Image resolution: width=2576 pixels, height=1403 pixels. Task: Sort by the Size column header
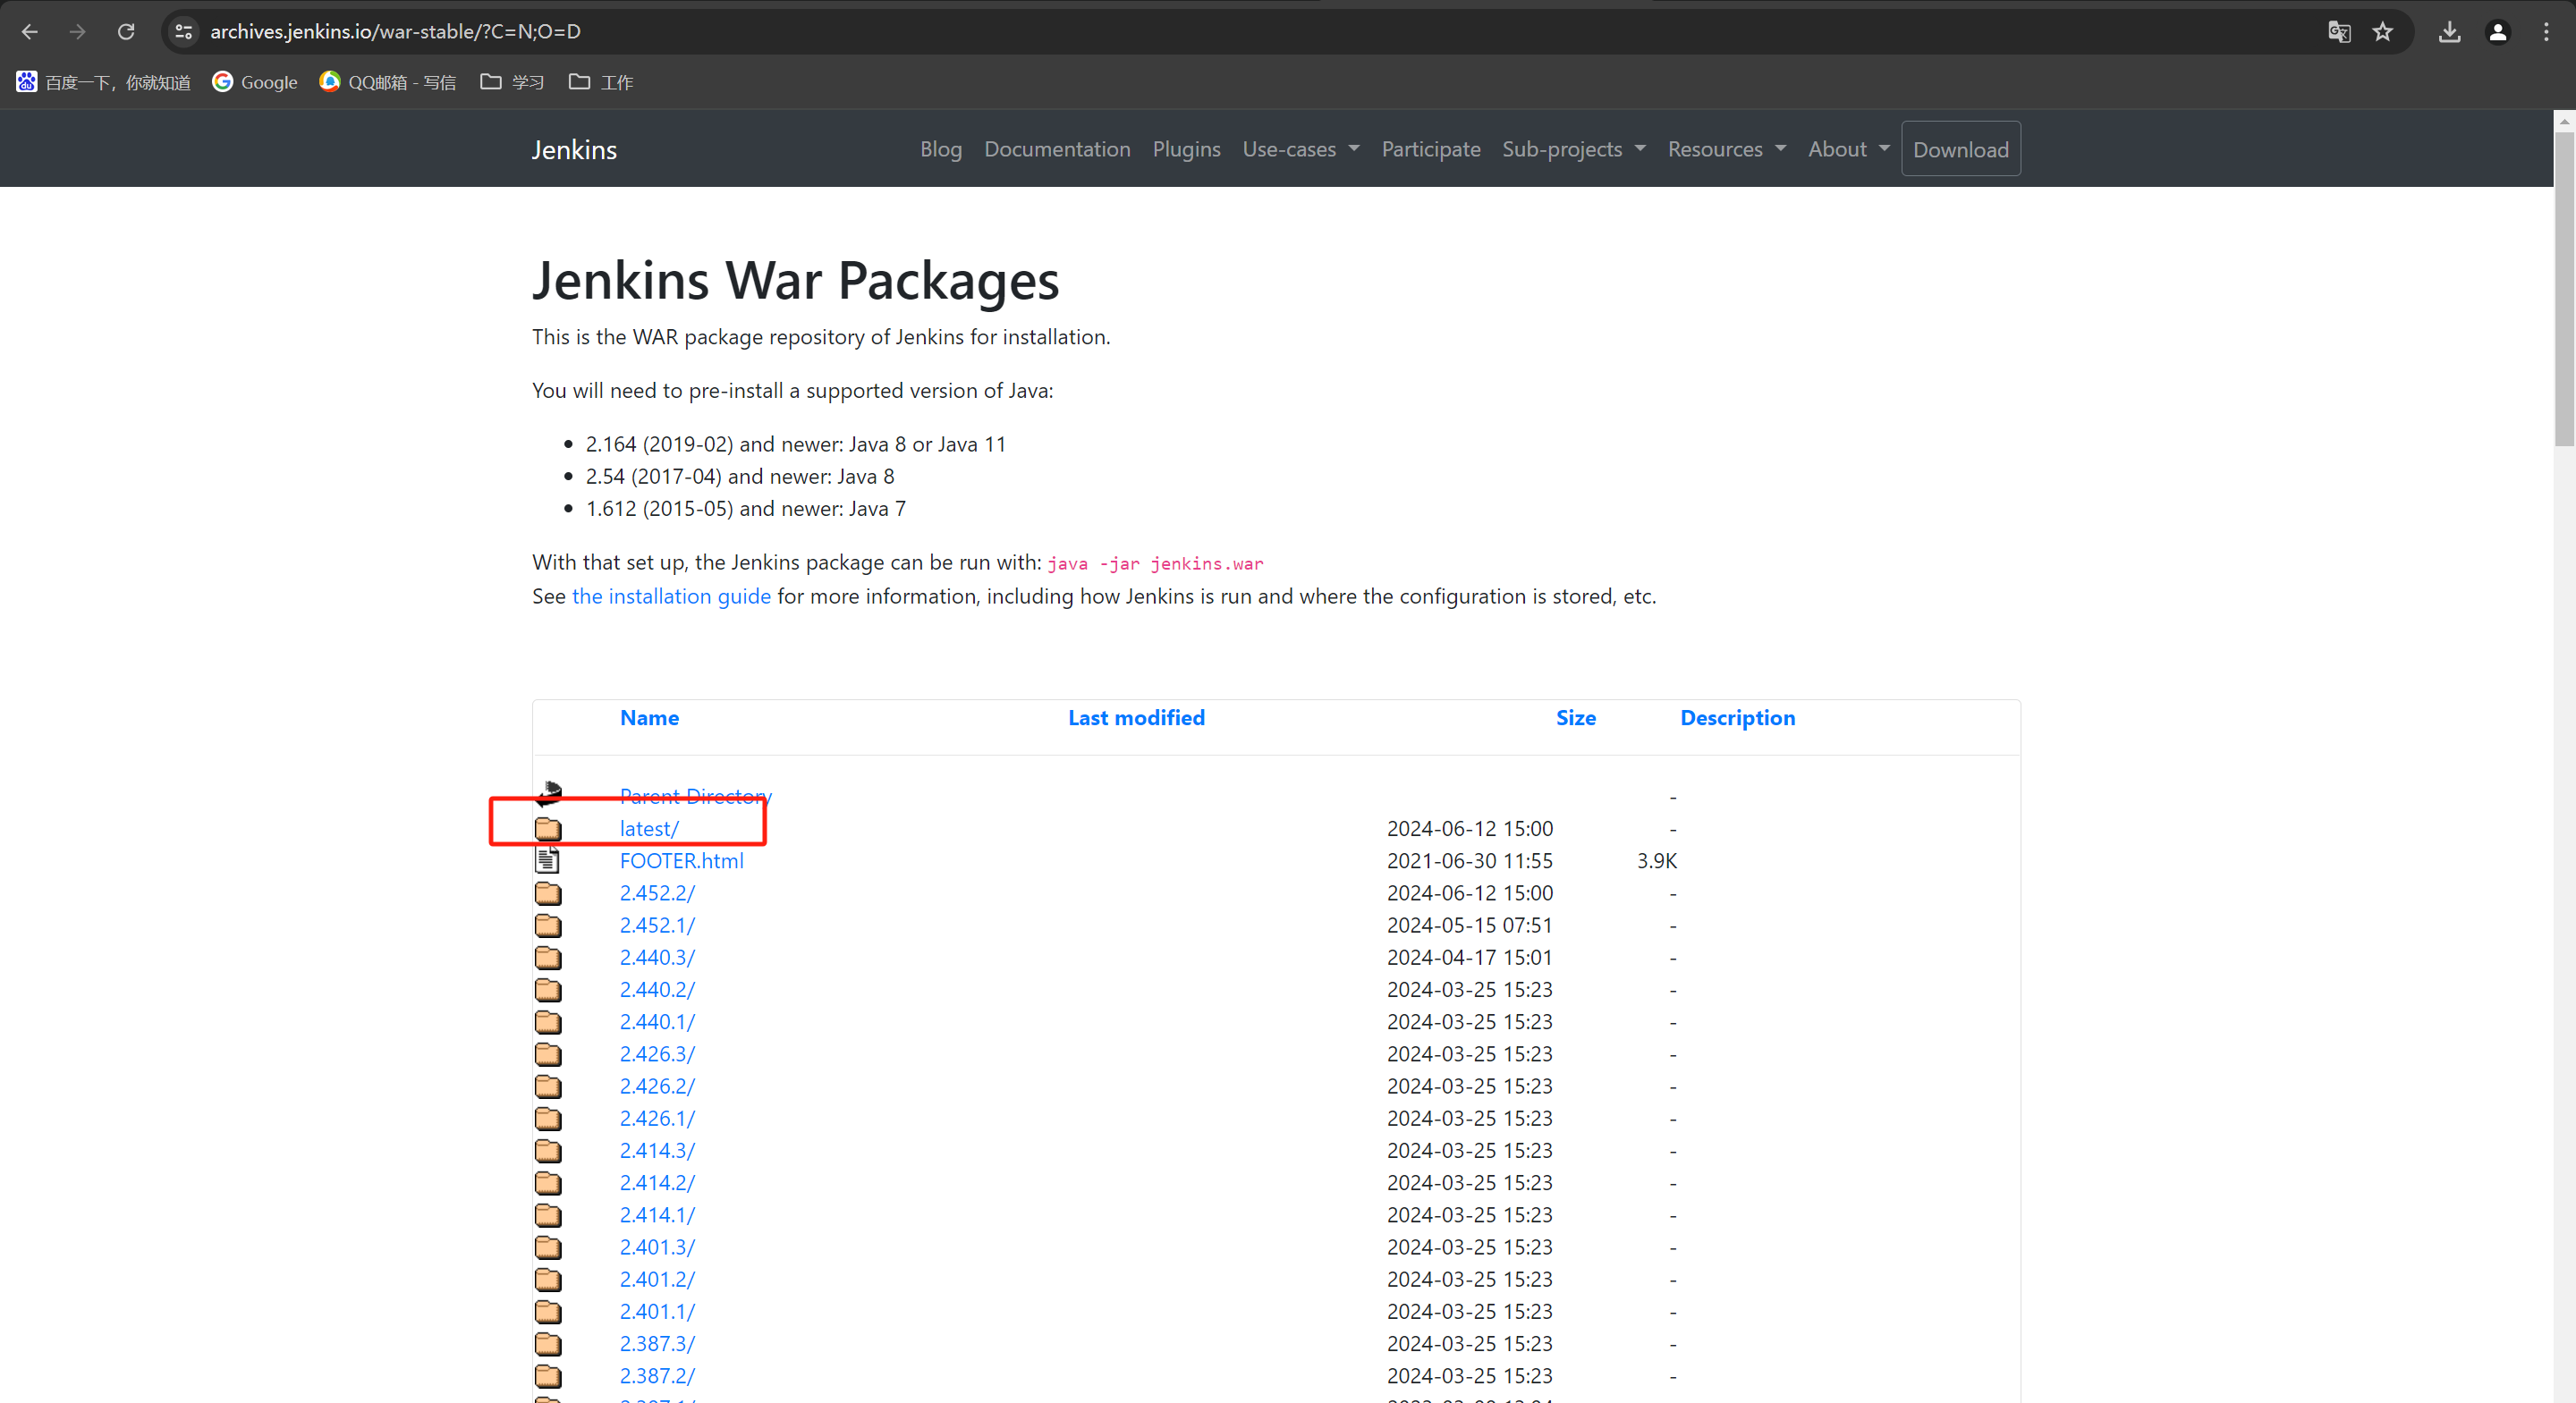coord(1575,718)
